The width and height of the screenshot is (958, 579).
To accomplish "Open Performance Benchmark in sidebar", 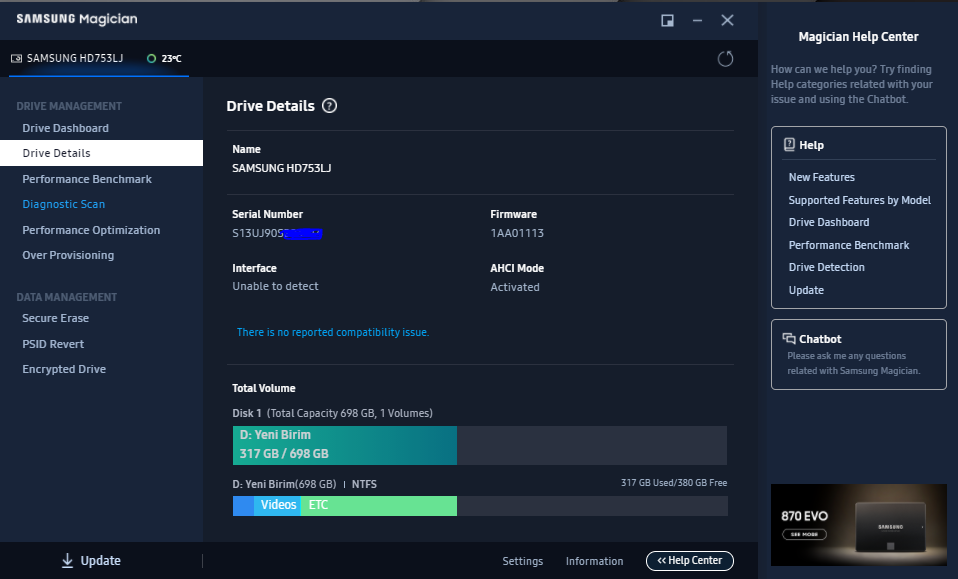I will pos(87,179).
